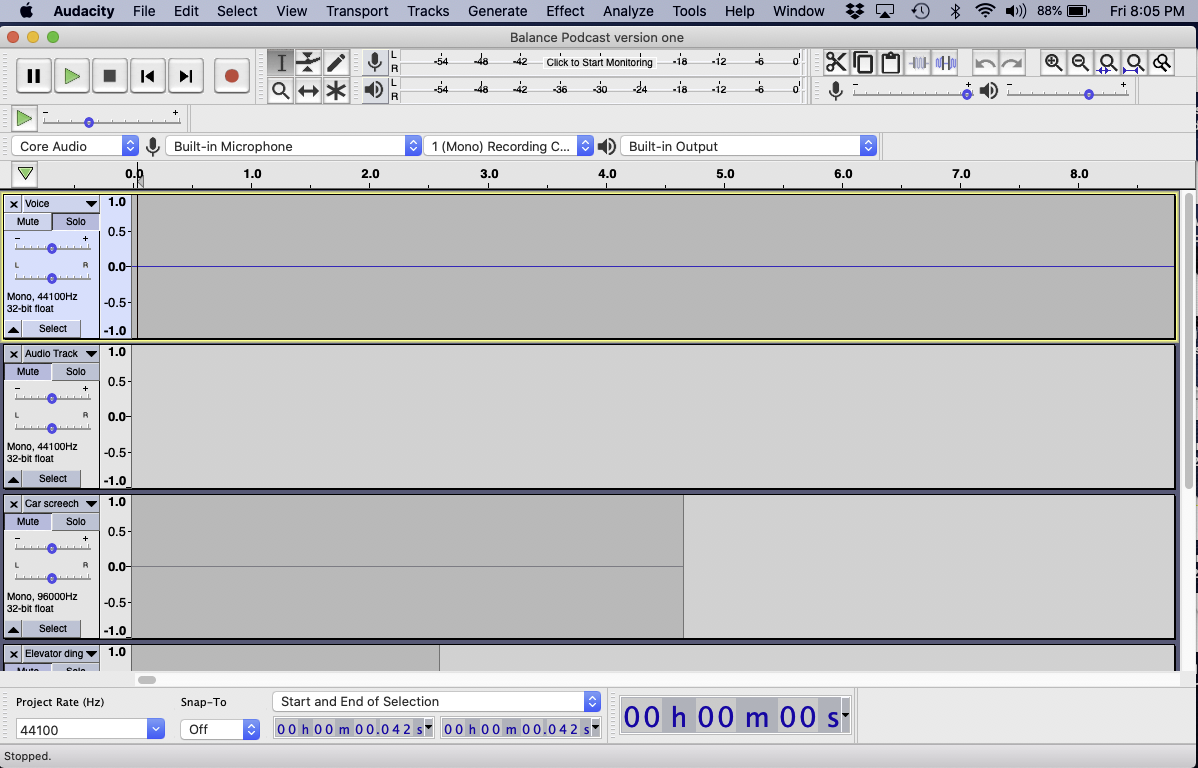
Task: Adjust the Voice track gain slider
Action: click(x=52, y=248)
